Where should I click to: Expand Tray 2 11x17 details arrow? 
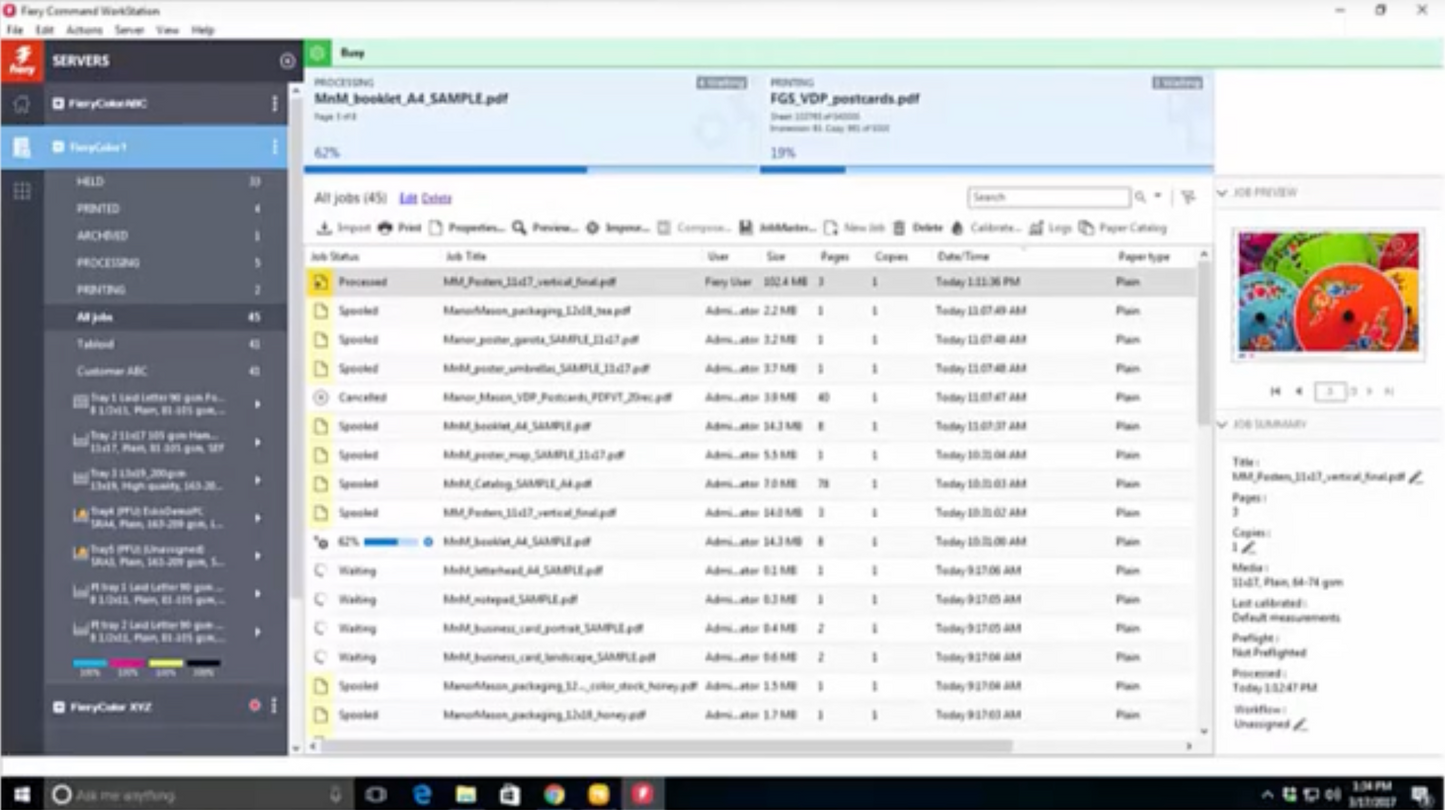[x=258, y=442]
